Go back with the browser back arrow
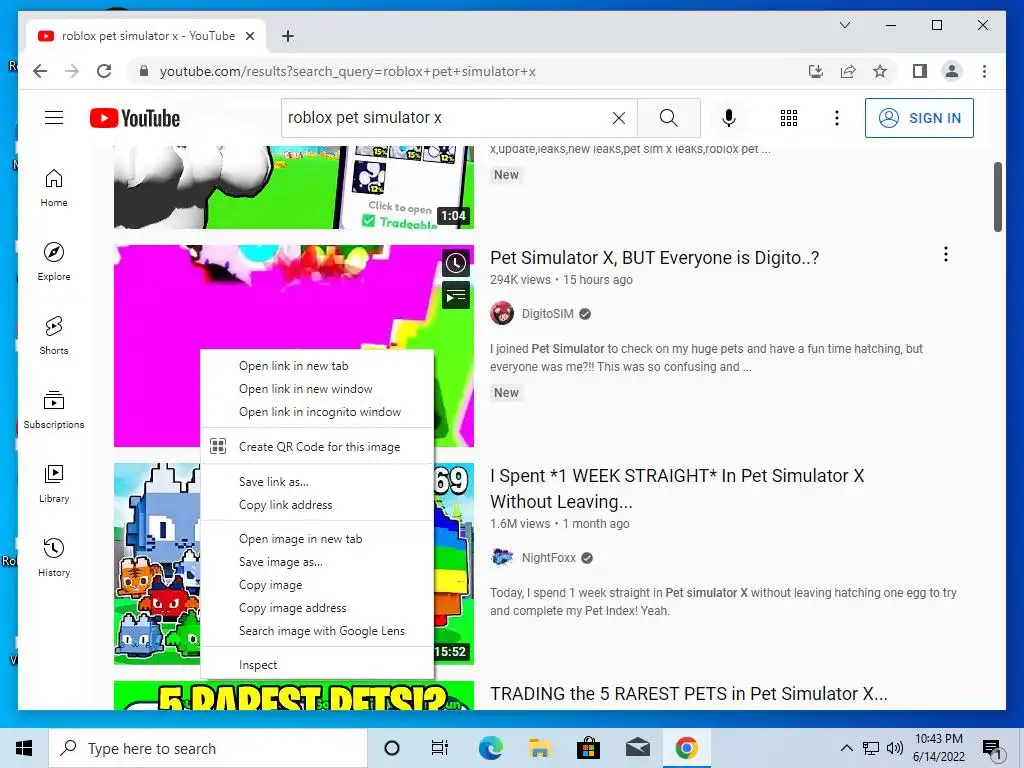The width and height of the screenshot is (1024, 768). click(x=40, y=71)
